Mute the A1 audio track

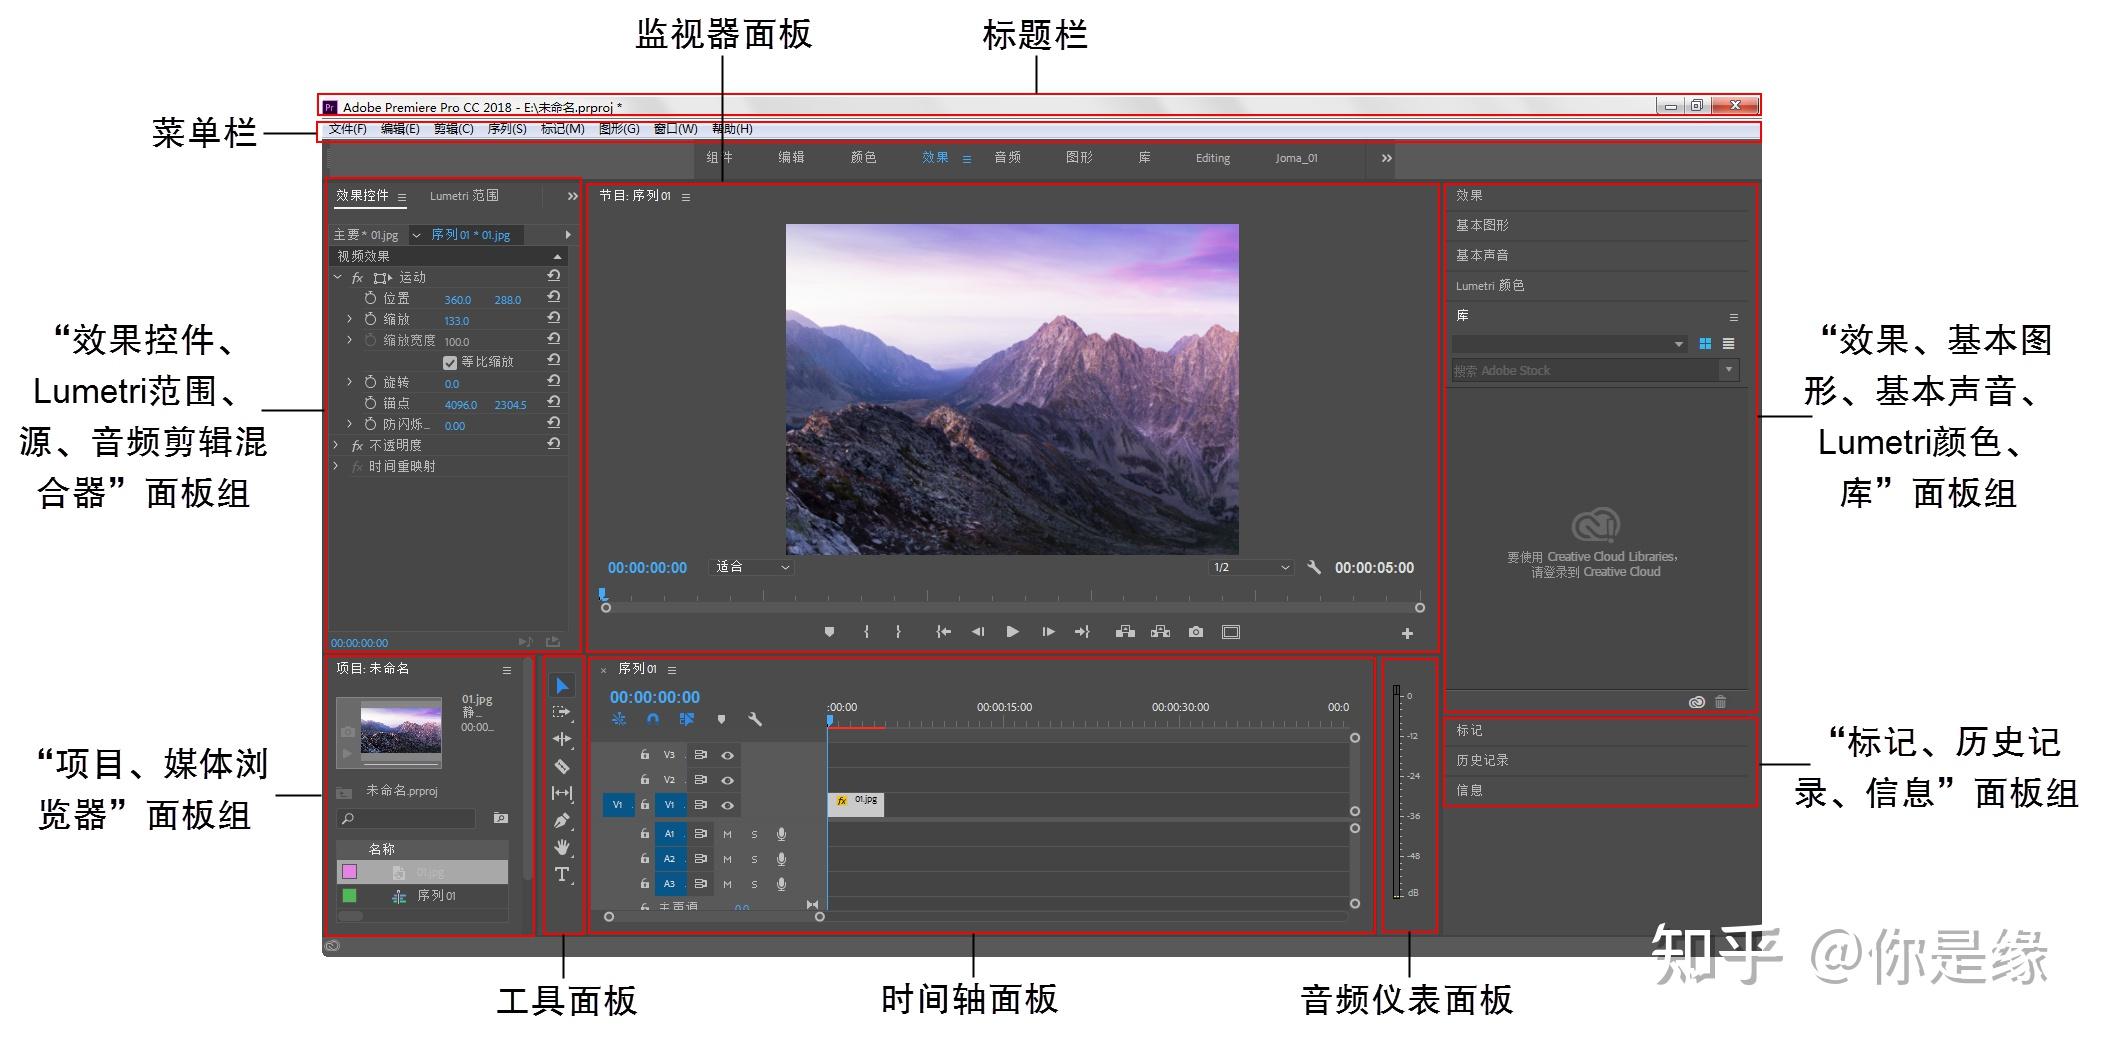click(x=727, y=834)
